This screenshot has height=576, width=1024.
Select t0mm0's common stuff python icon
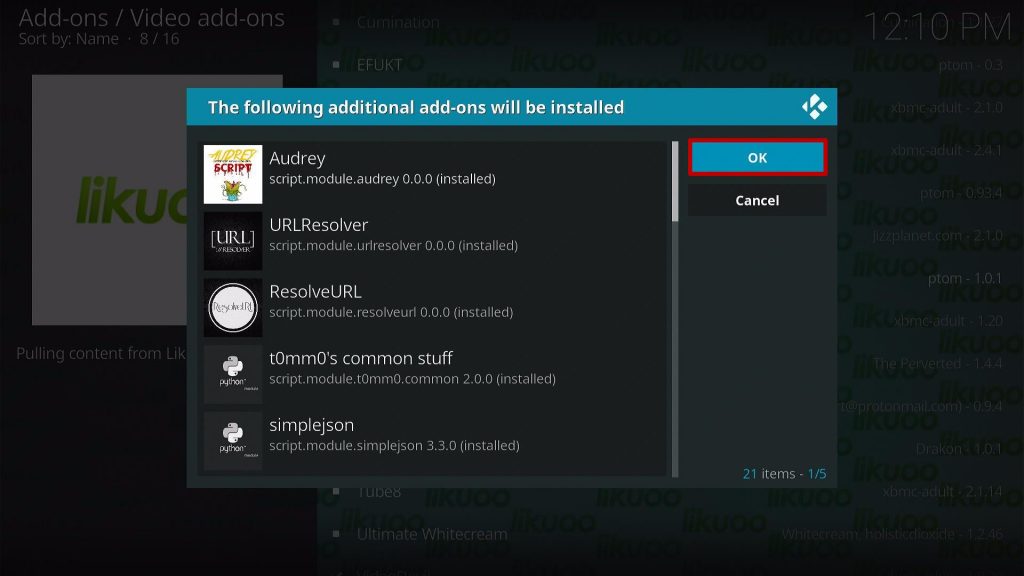coord(232,374)
